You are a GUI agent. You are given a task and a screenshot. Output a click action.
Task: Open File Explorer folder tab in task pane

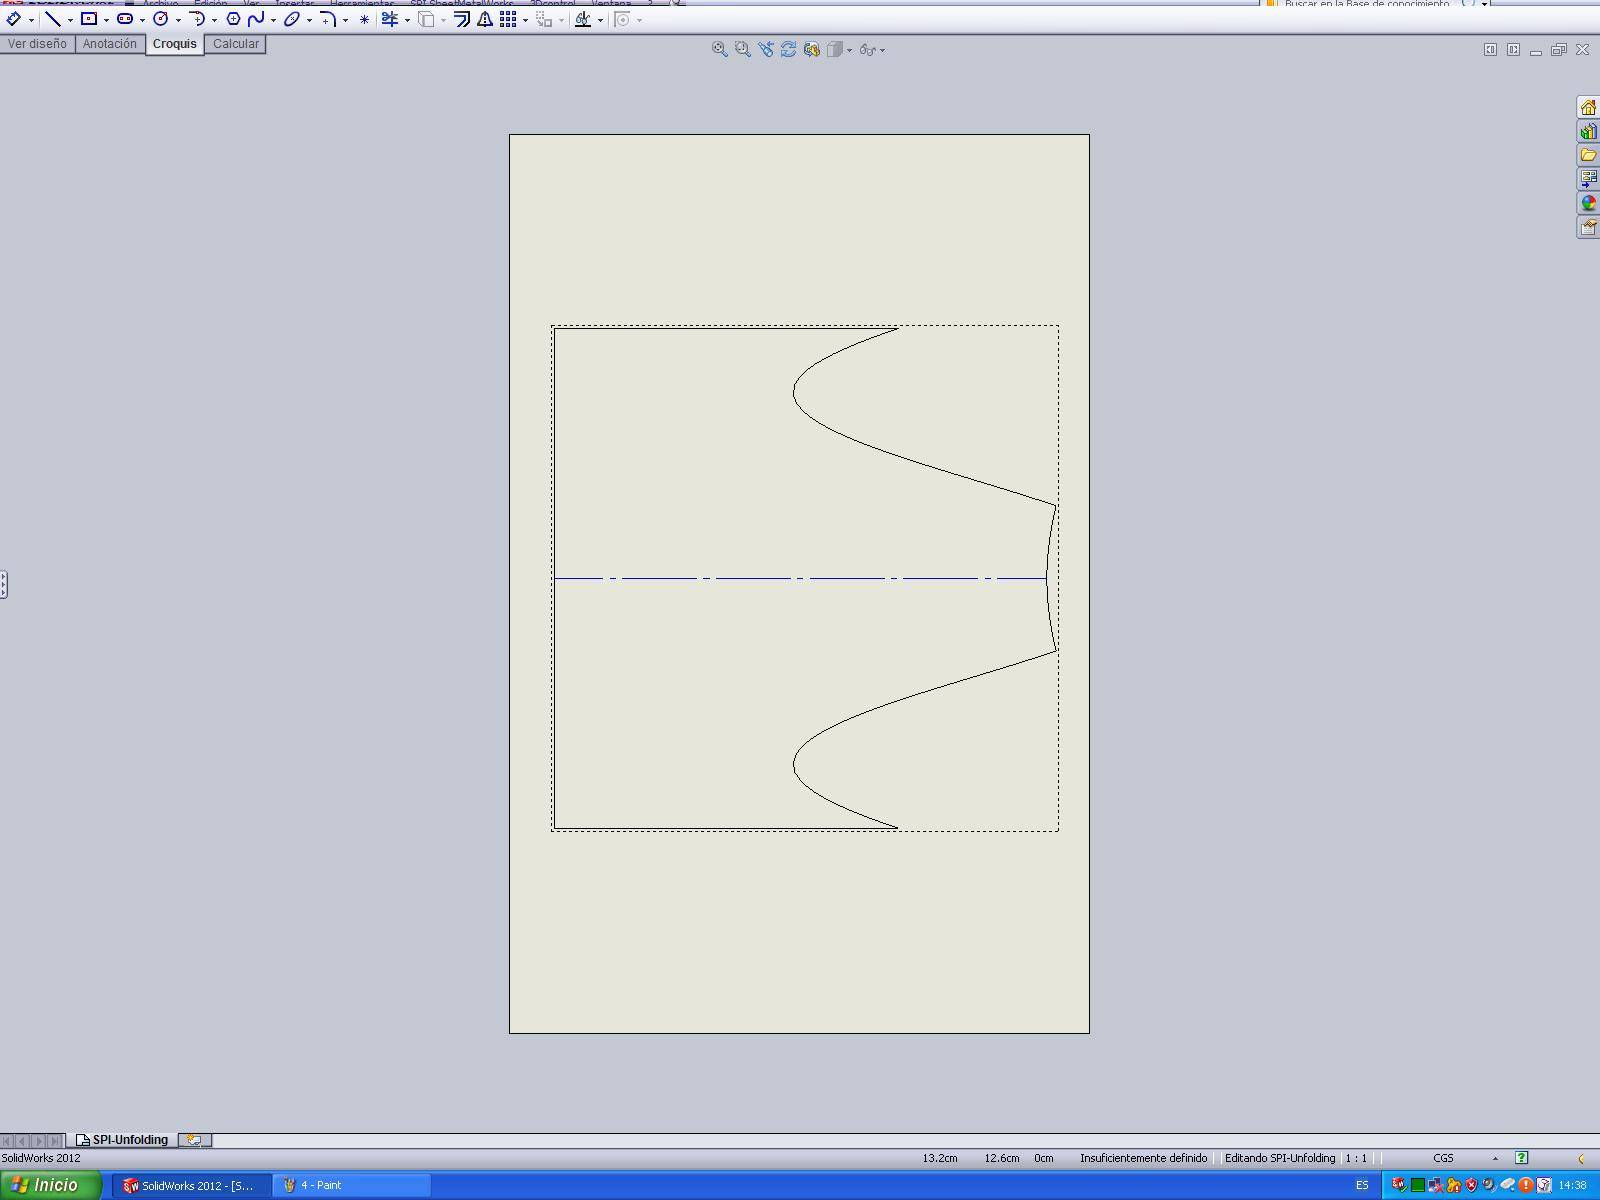click(1588, 155)
